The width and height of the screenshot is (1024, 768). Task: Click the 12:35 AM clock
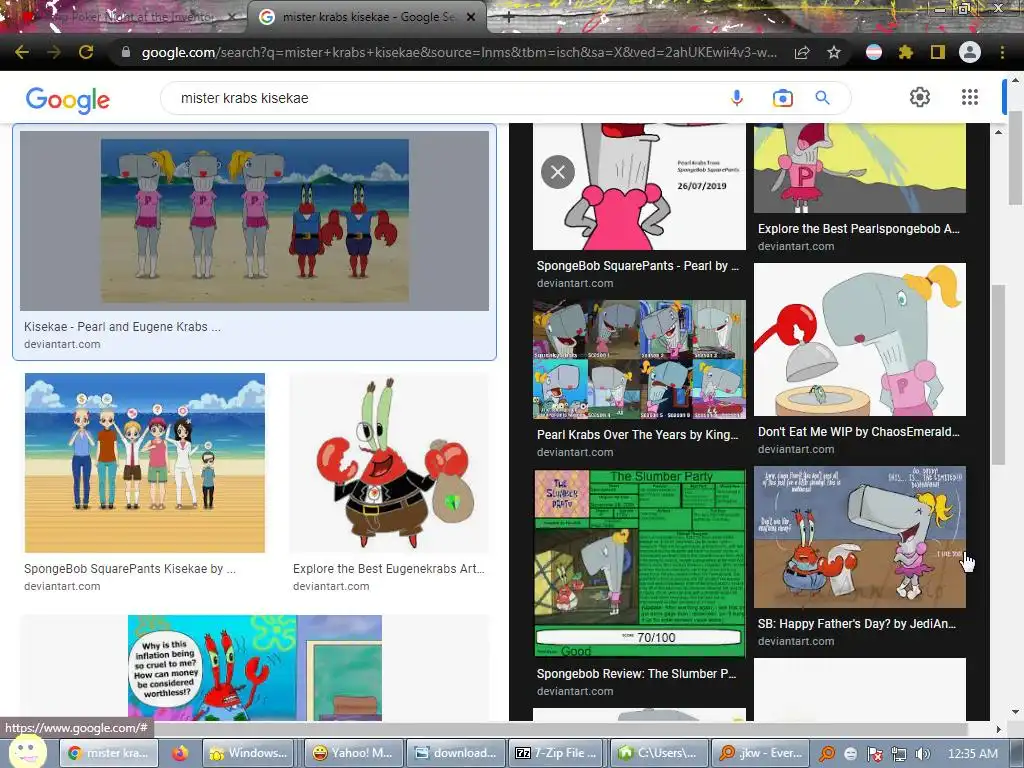tap(972, 754)
